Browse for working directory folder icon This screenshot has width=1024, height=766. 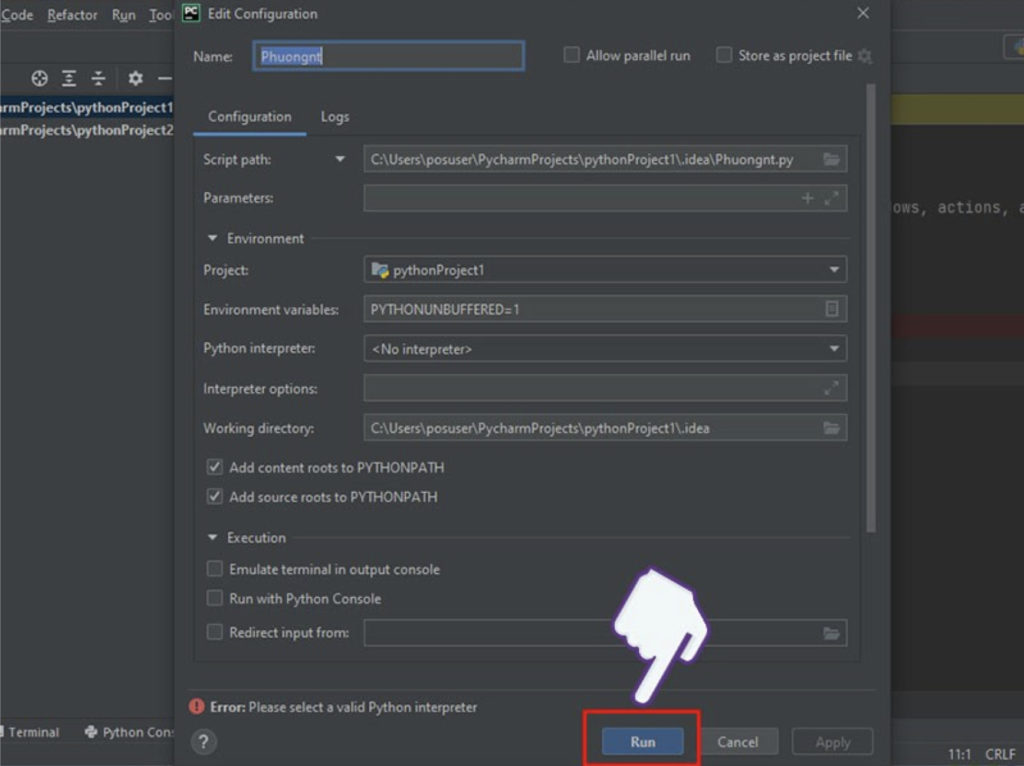(x=831, y=428)
